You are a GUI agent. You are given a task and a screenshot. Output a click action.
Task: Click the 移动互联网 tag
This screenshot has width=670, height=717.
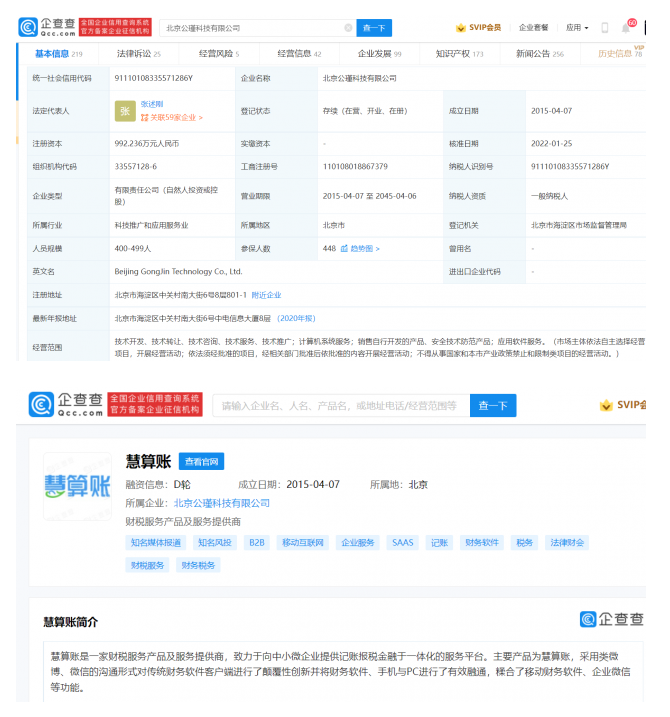pyautogui.click(x=303, y=542)
